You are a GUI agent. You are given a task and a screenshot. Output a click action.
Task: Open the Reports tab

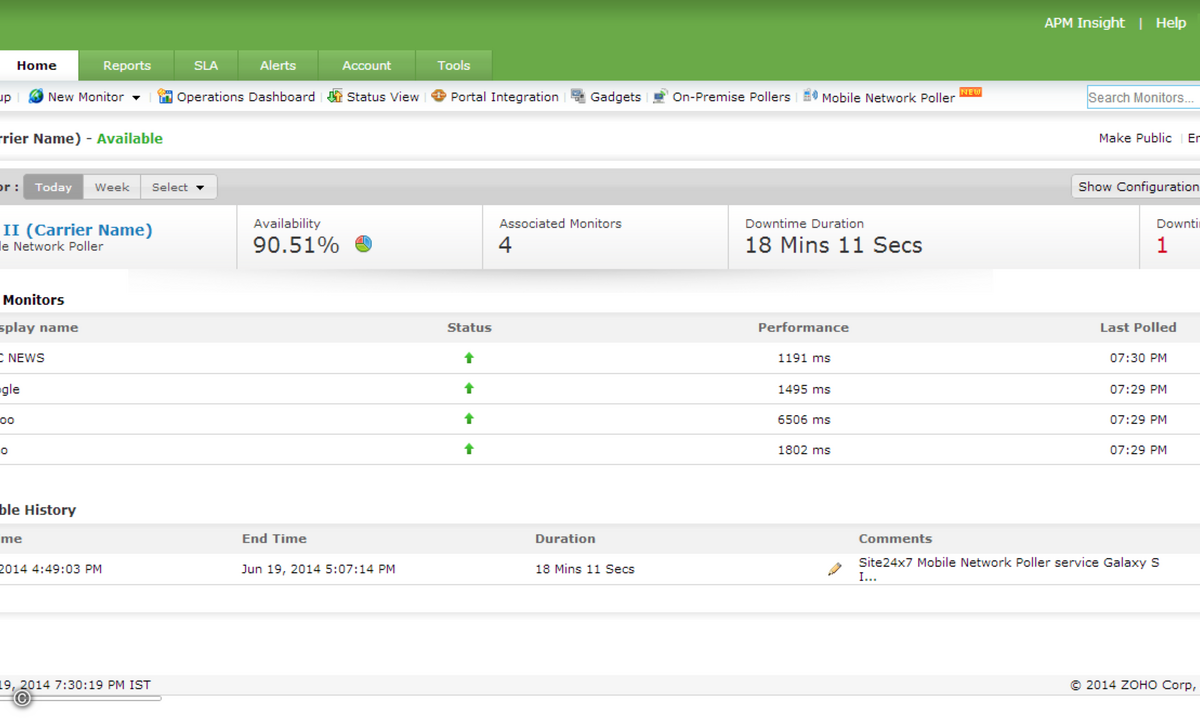(x=127, y=66)
